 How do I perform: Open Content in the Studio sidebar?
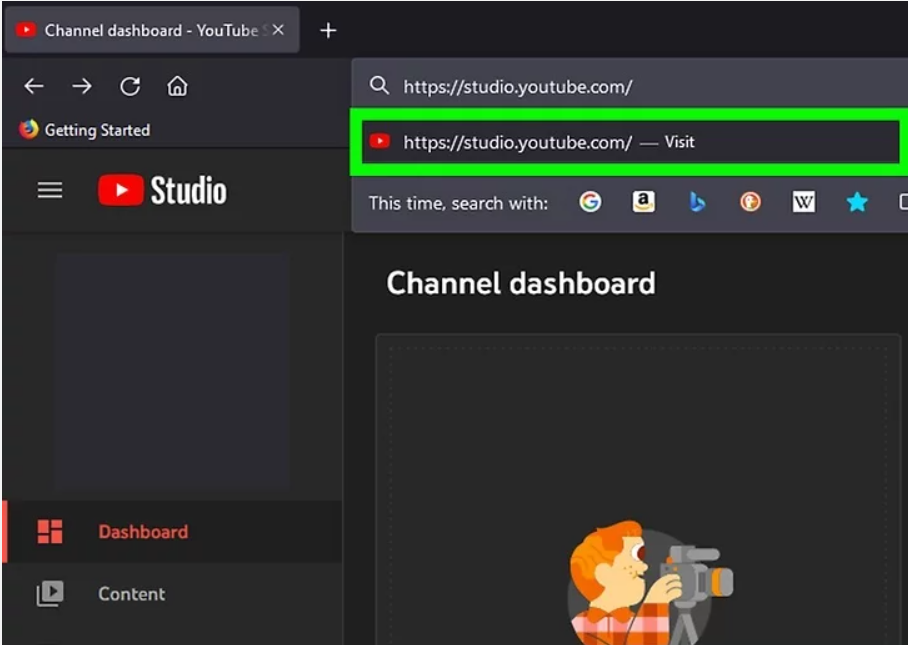tap(173, 593)
